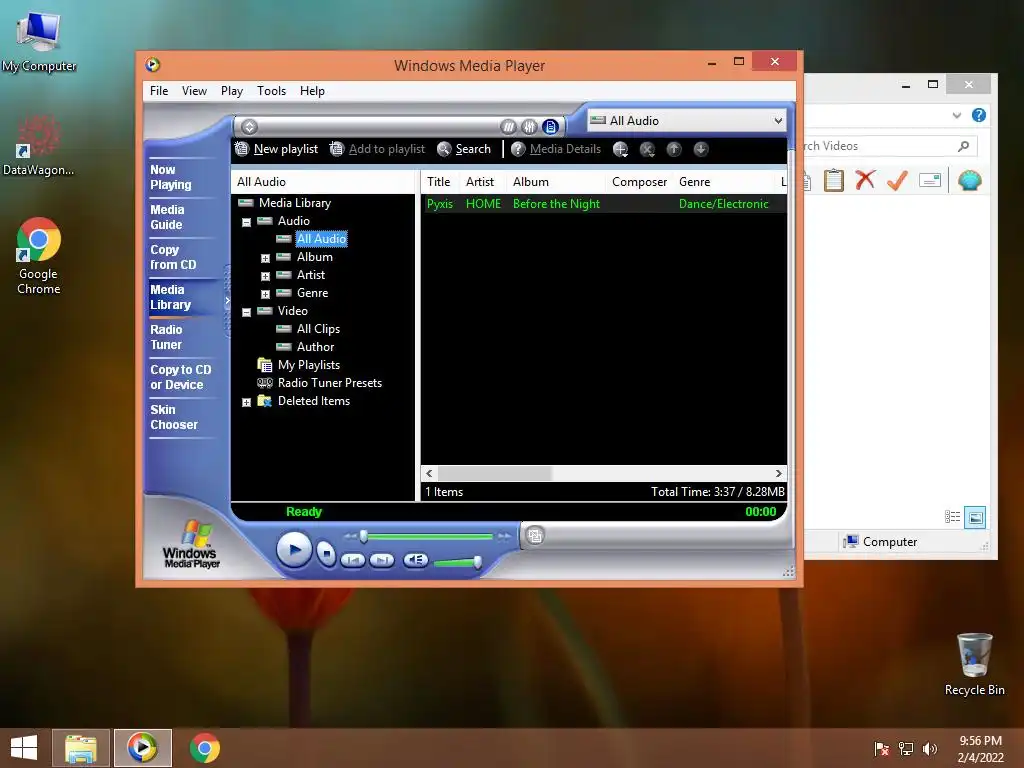The height and width of the screenshot is (768, 1024).
Task: Sort by Artist column header
Action: [480, 182]
